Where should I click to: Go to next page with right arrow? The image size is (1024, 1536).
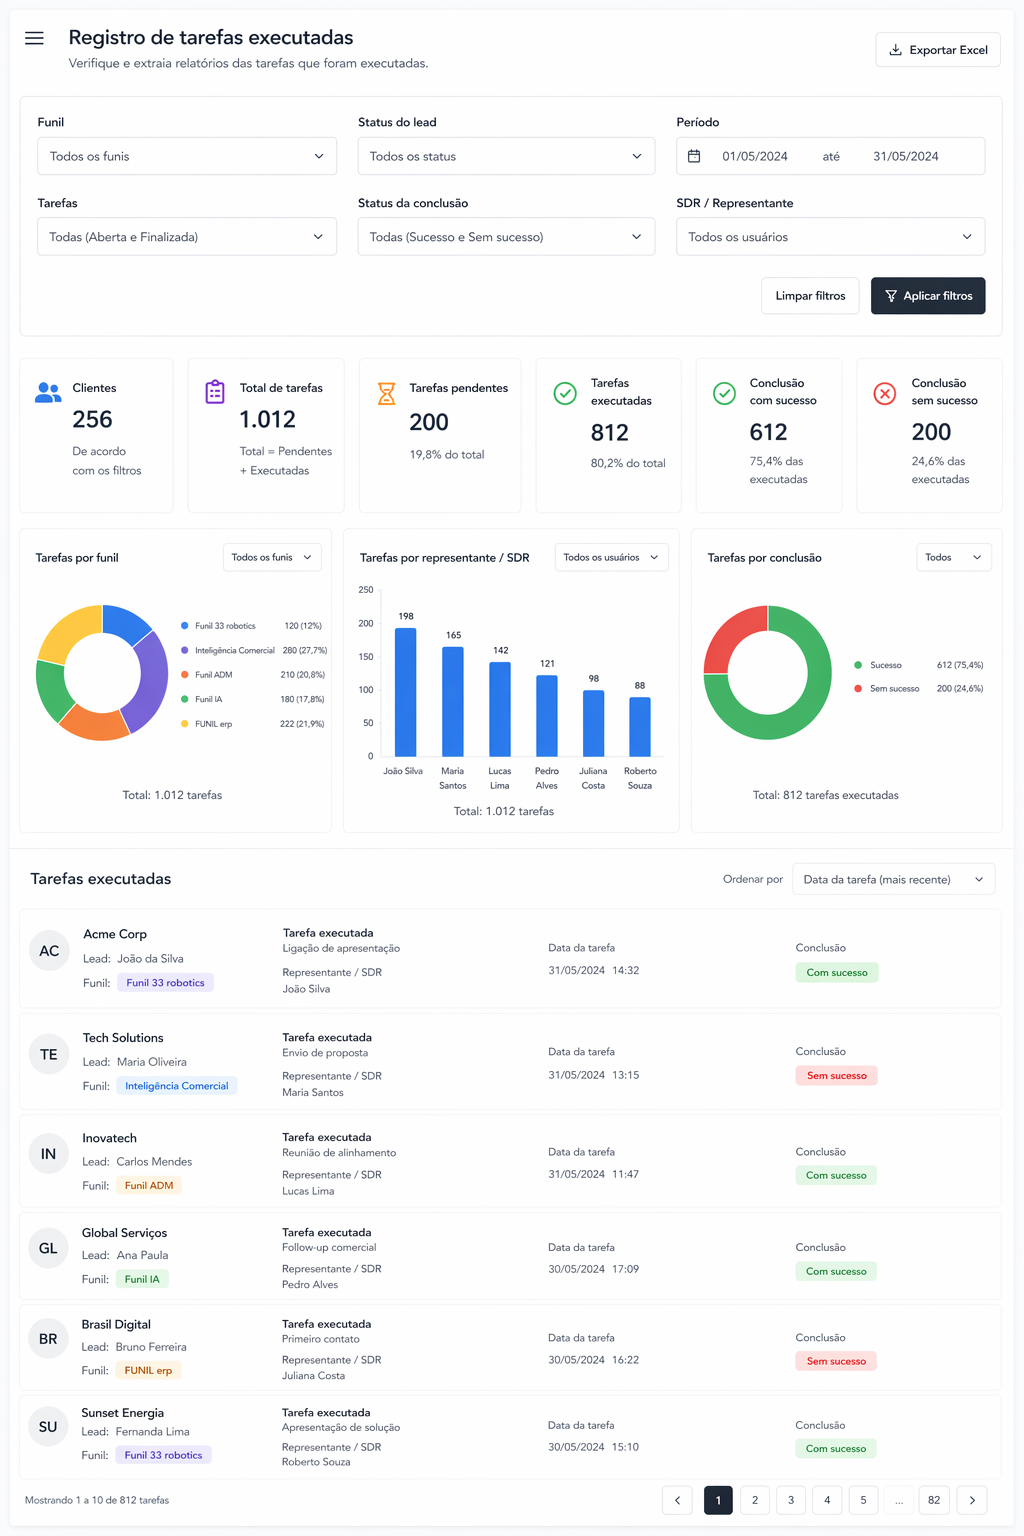(972, 1500)
